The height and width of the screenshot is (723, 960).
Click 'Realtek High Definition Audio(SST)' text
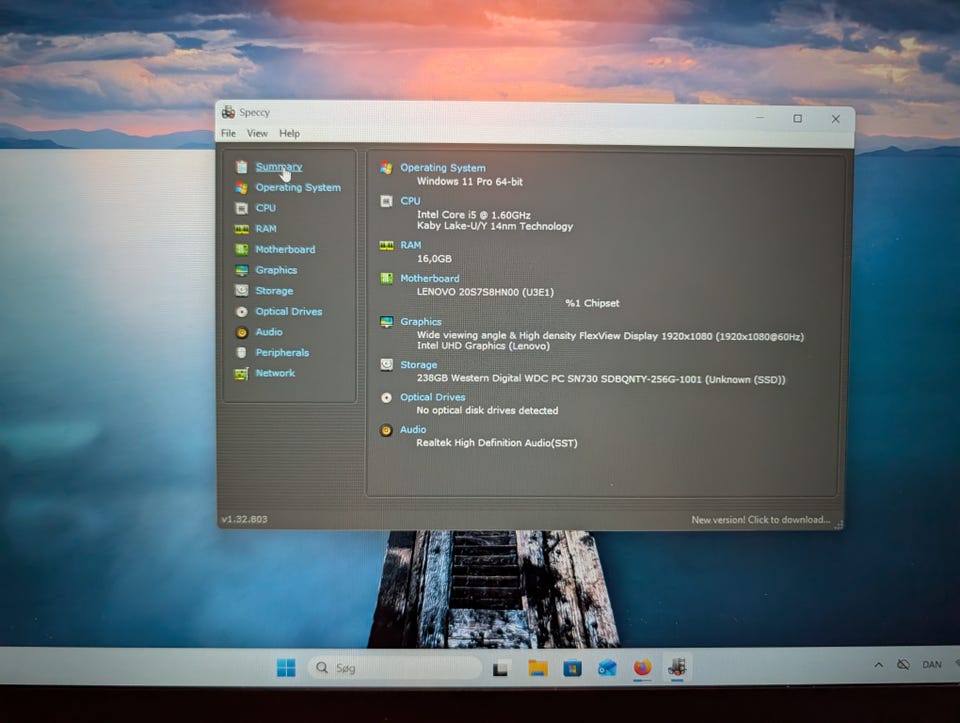point(497,443)
